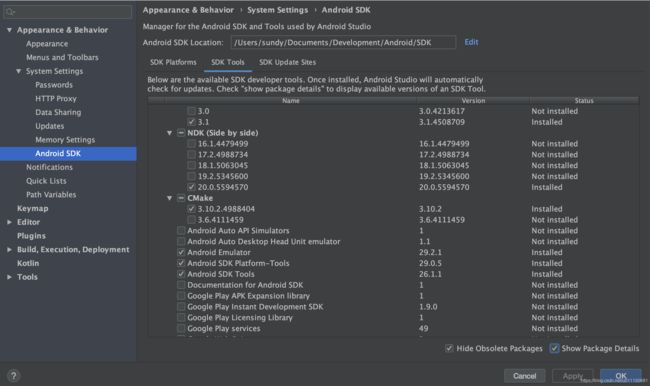Open the Quick Lists settings

coord(46,181)
